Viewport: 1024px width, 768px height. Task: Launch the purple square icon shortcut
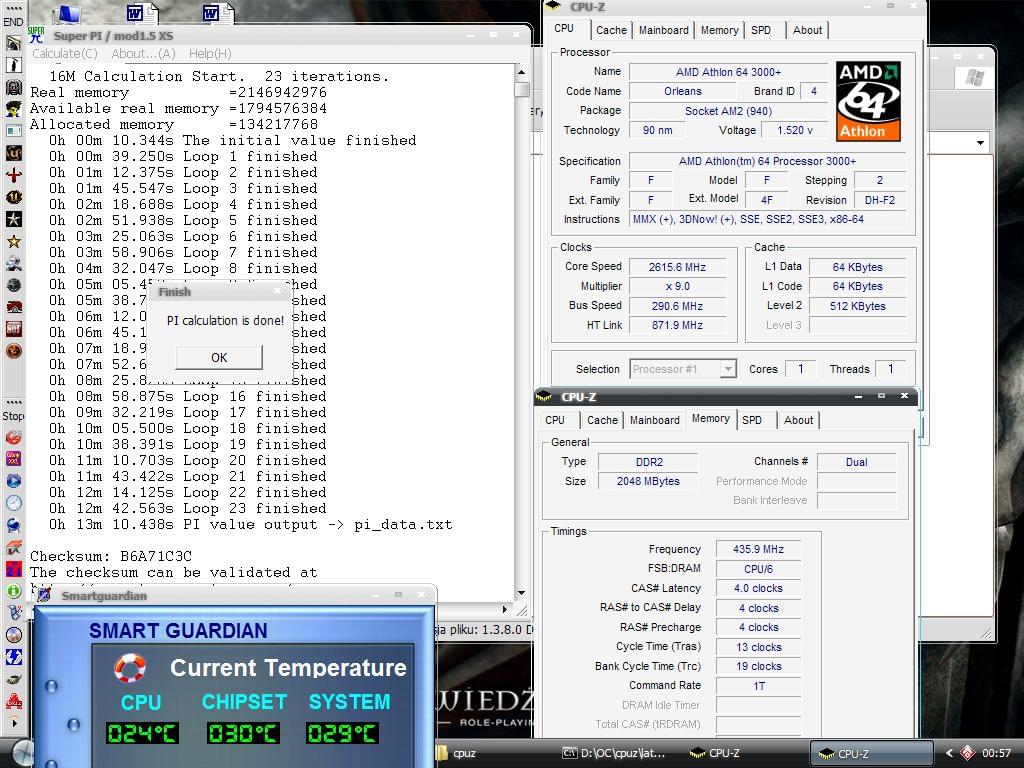(13, 458)
